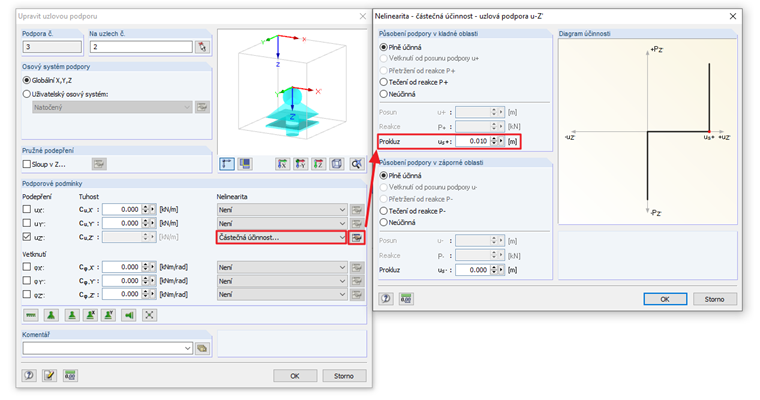Apply free support type (first preset icon)
The height and width of the screenshot is (400, 760).
point(31,315)
